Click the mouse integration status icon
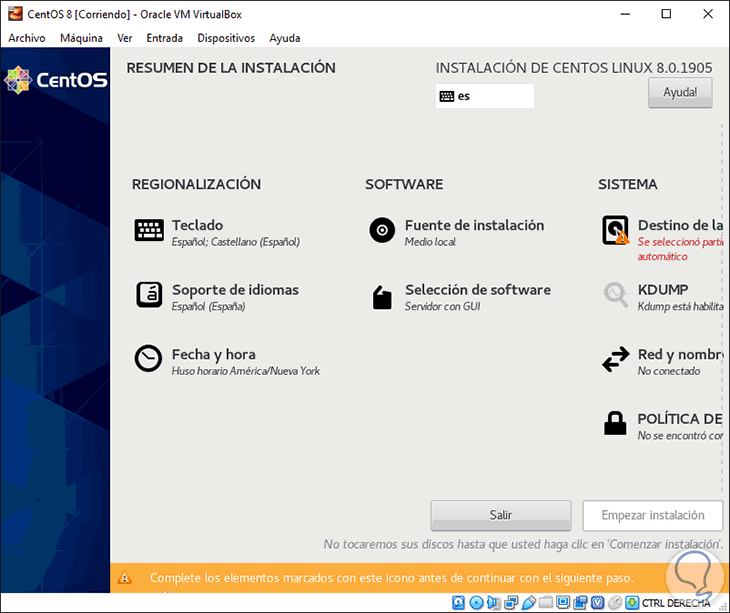730x613 pixels. [x=615, y=603]
